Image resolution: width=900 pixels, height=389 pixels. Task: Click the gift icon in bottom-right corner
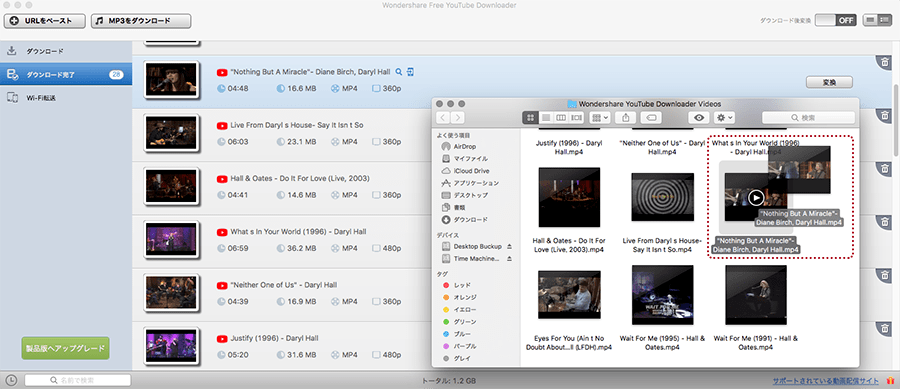pos(890,380)
